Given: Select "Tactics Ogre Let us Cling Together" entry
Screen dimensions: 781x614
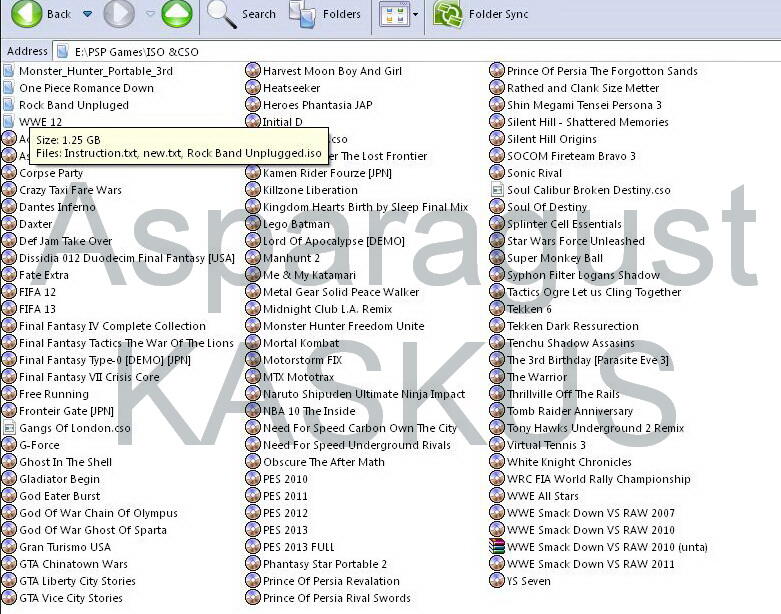Looking at the screenshot, I should point(586,292).
